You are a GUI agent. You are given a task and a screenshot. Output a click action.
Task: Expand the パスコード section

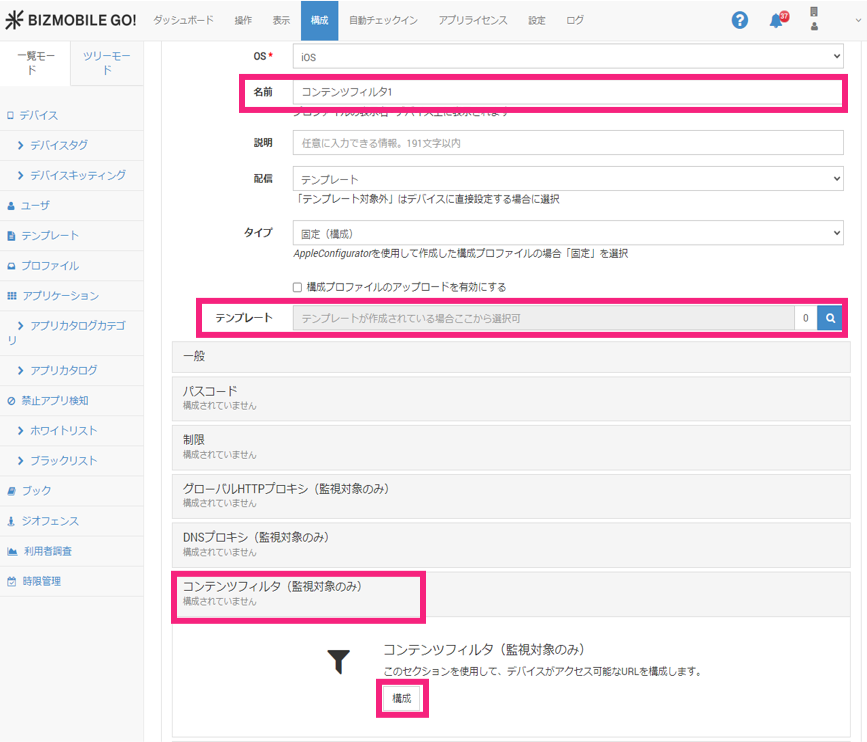[511, 397]
